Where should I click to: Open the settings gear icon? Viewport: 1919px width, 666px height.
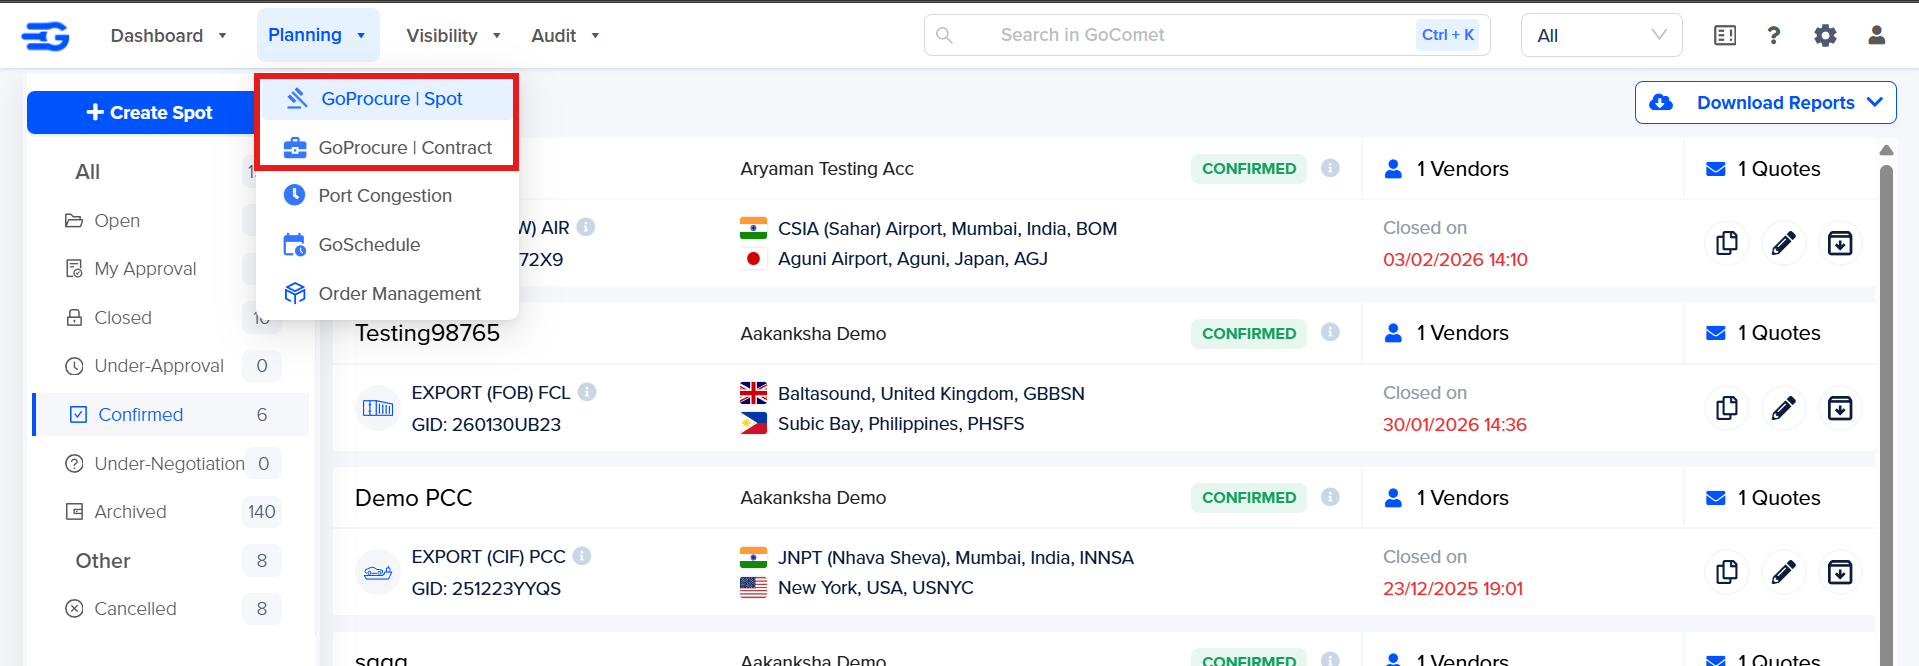pyautogui.click(x=1825, y=36)
